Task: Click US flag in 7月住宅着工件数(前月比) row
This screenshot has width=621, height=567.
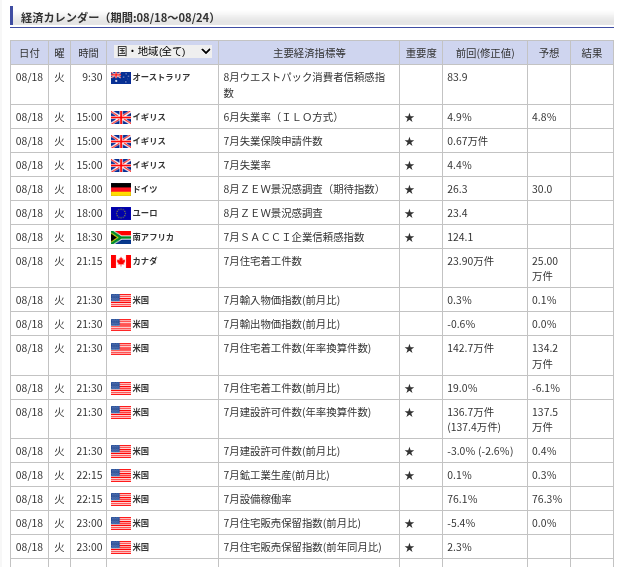Action: (x=121, y=388)
